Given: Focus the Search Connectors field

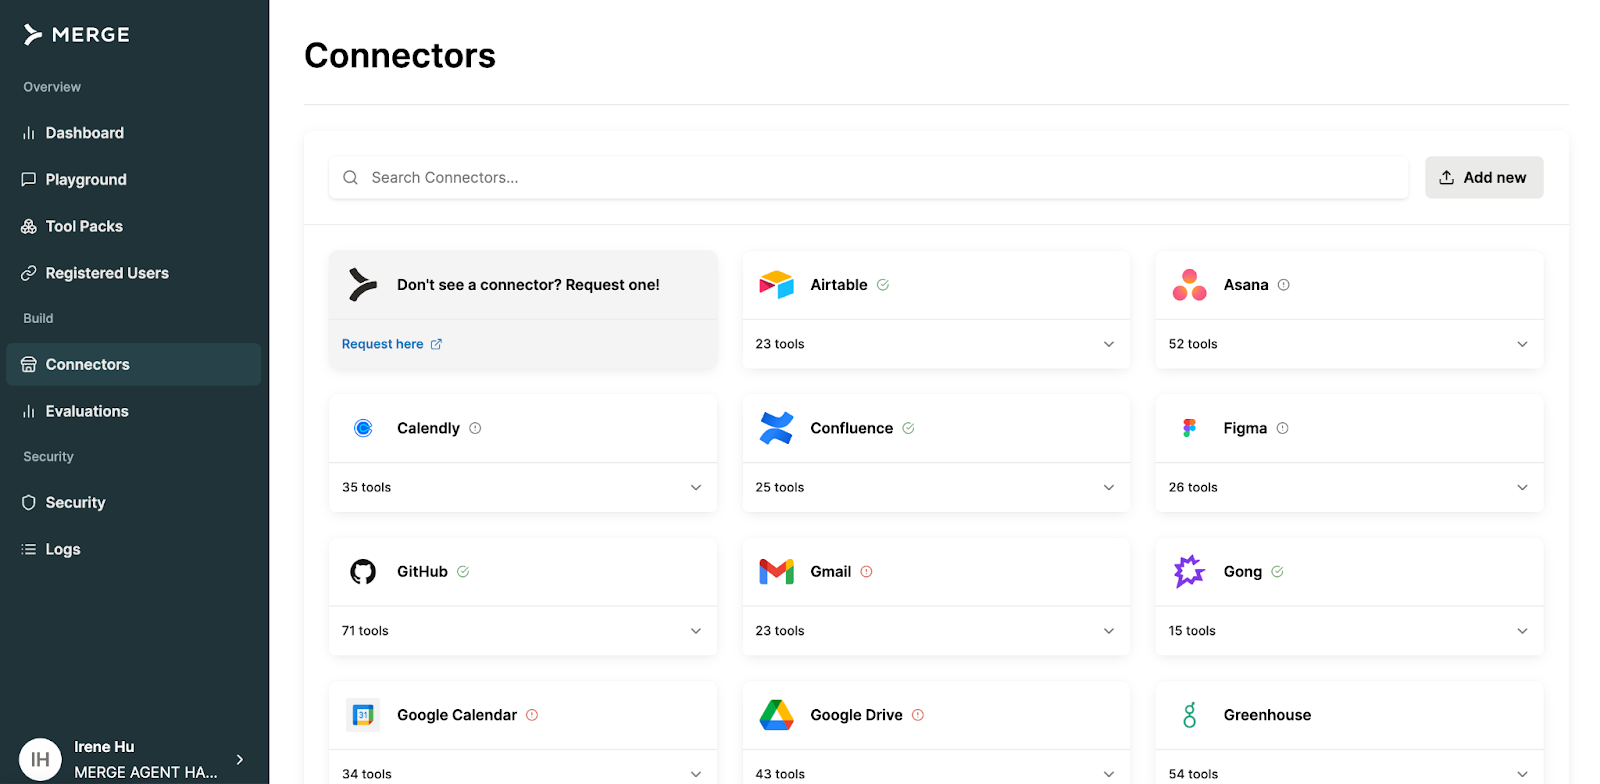Looking at the screenshot, I should 868,177.
